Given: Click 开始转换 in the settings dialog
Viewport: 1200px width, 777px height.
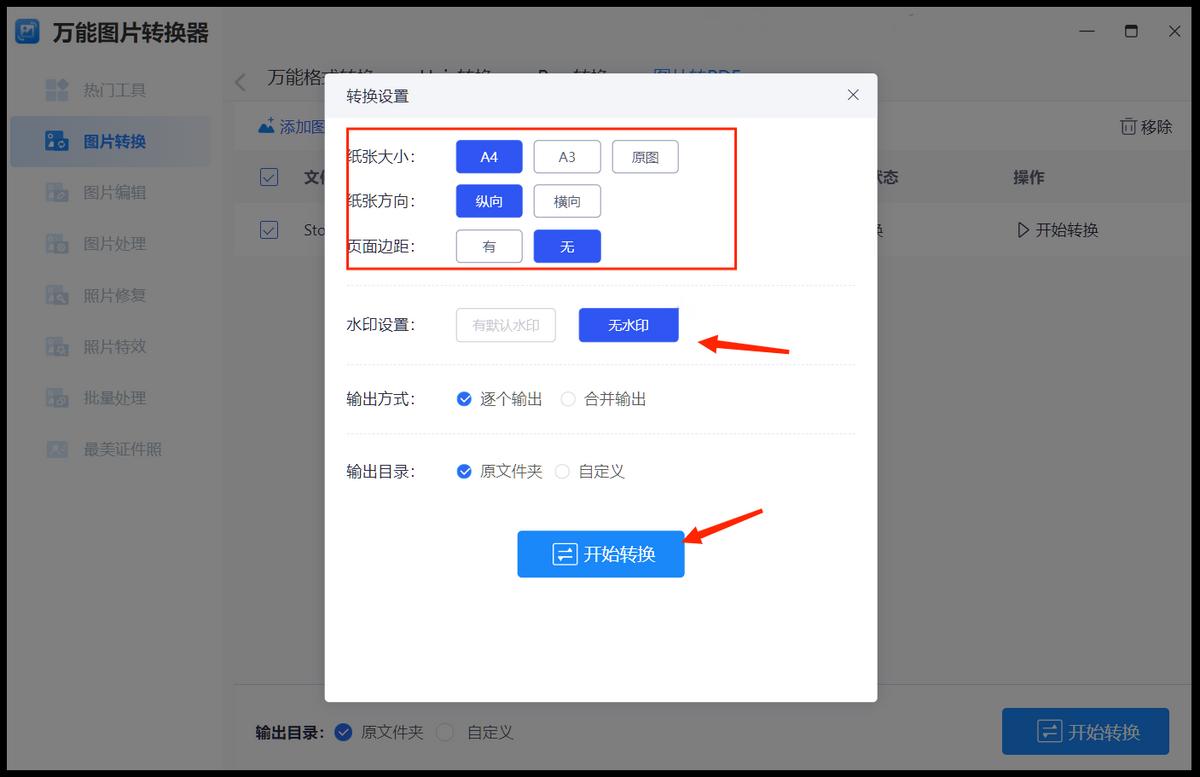Looking at the screenshot, I should (x=600, y=553).
